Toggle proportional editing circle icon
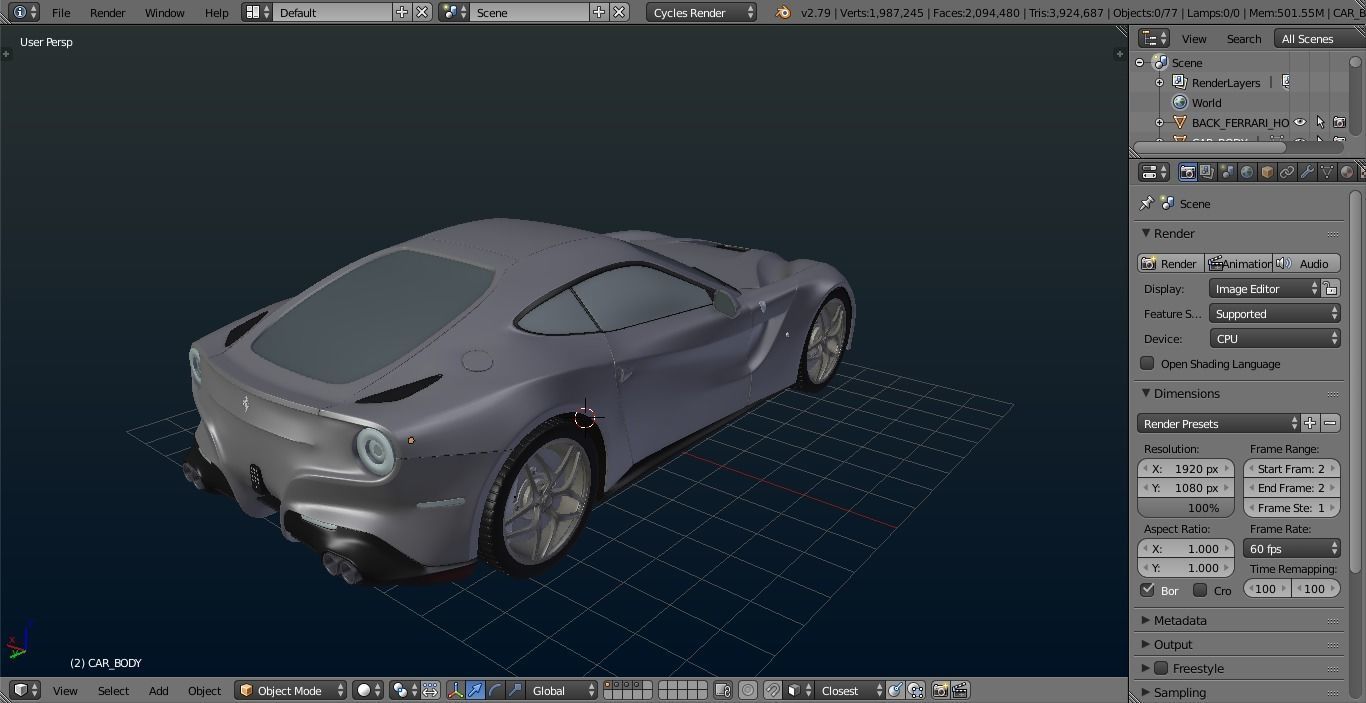This screenshot has width=1366, height=703. click(x=748, y=690)
